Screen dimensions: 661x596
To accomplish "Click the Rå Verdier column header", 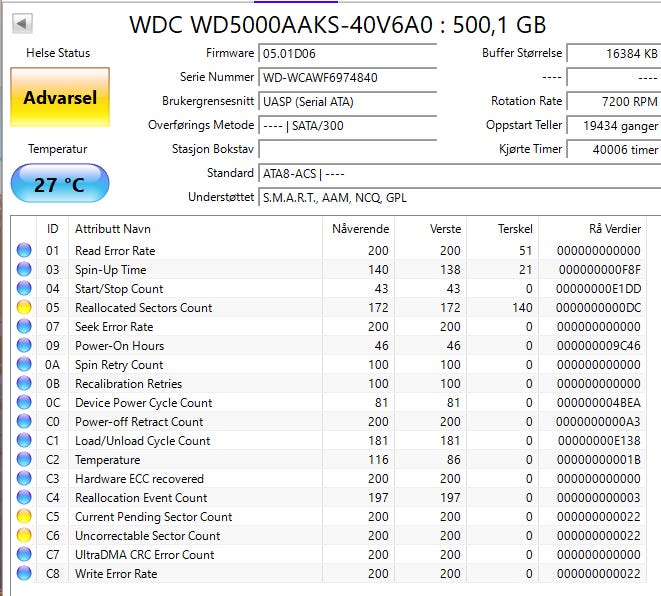I will [x=592, y=229].
